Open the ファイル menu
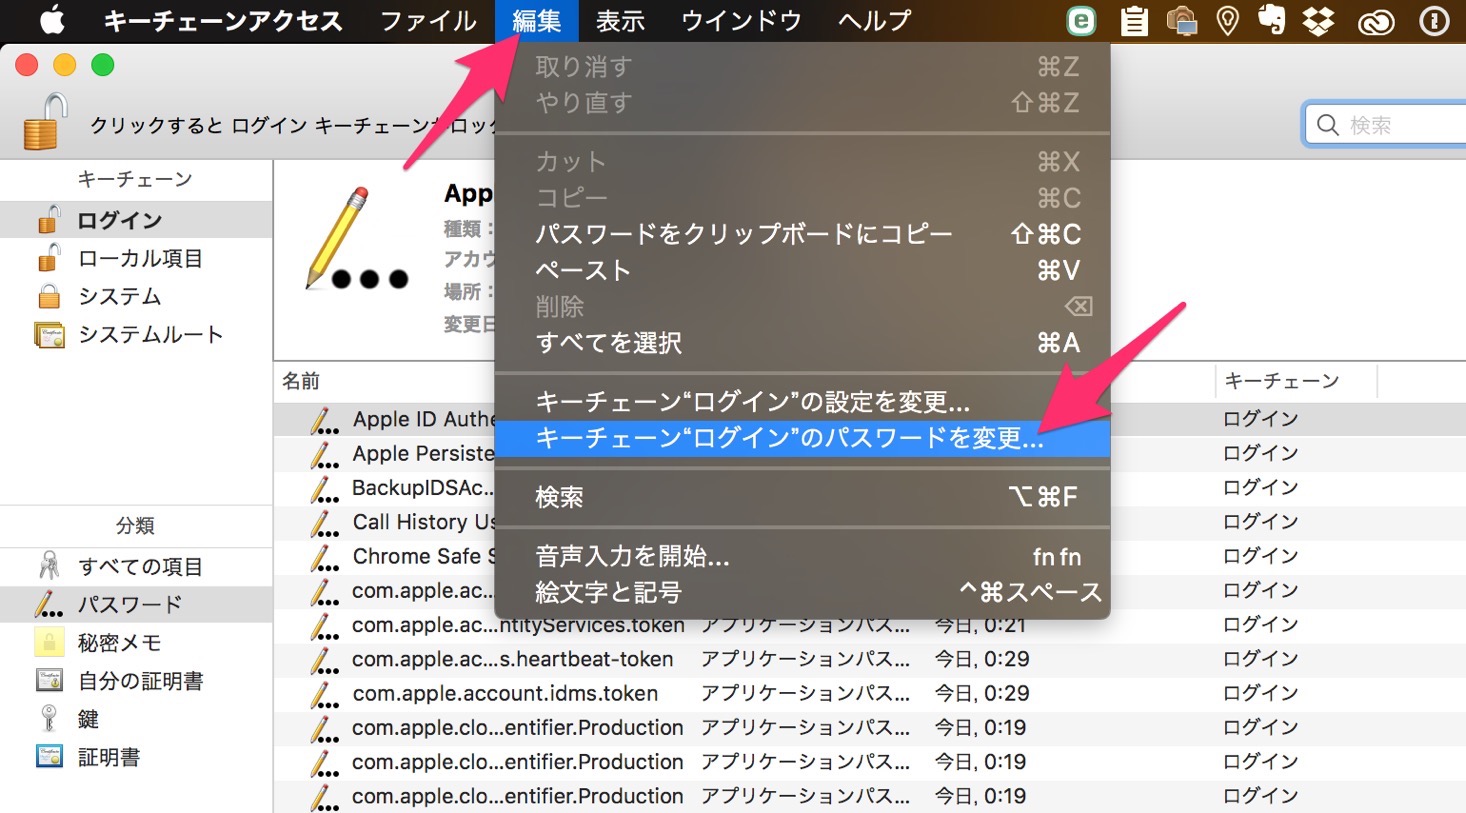The width and height of the screenshot is (1466, 813). pos(428,20)
